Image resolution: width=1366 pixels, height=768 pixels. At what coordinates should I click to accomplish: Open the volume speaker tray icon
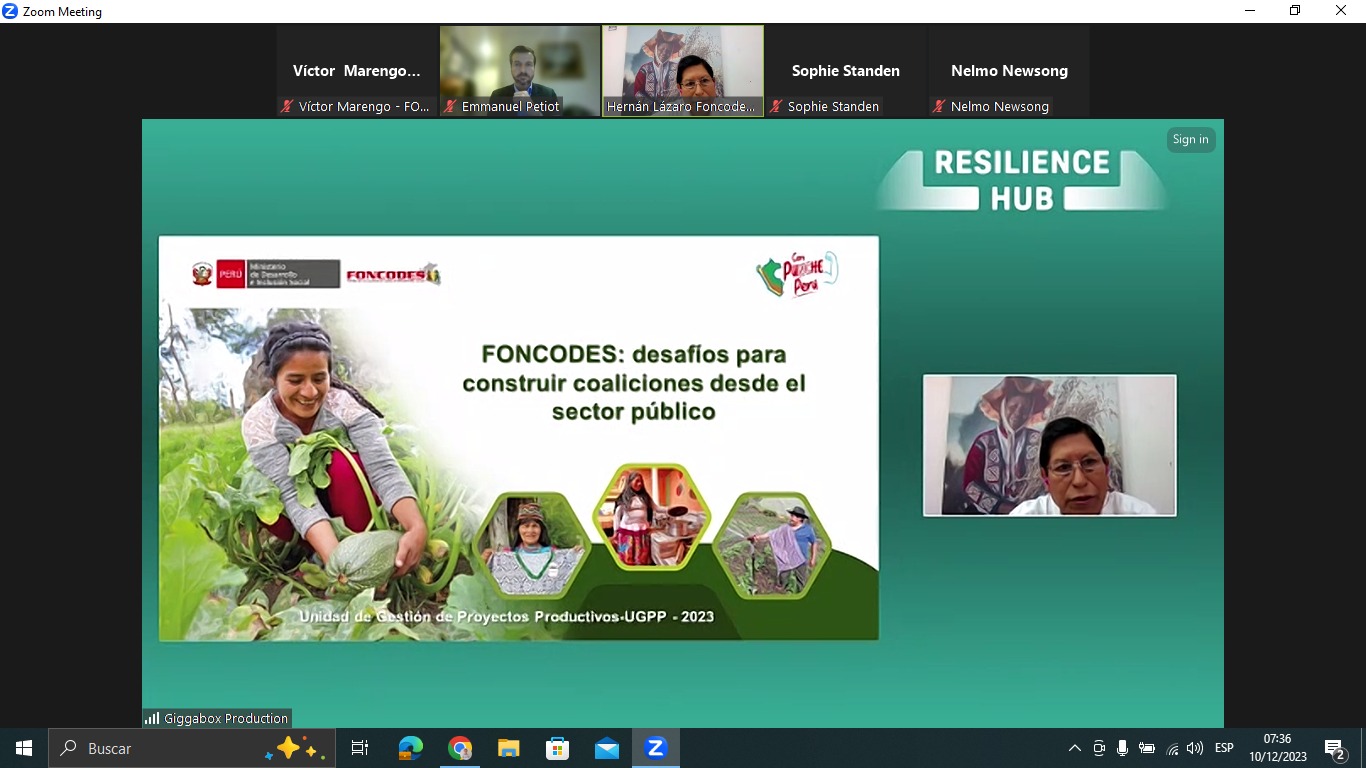(1195, 748)
